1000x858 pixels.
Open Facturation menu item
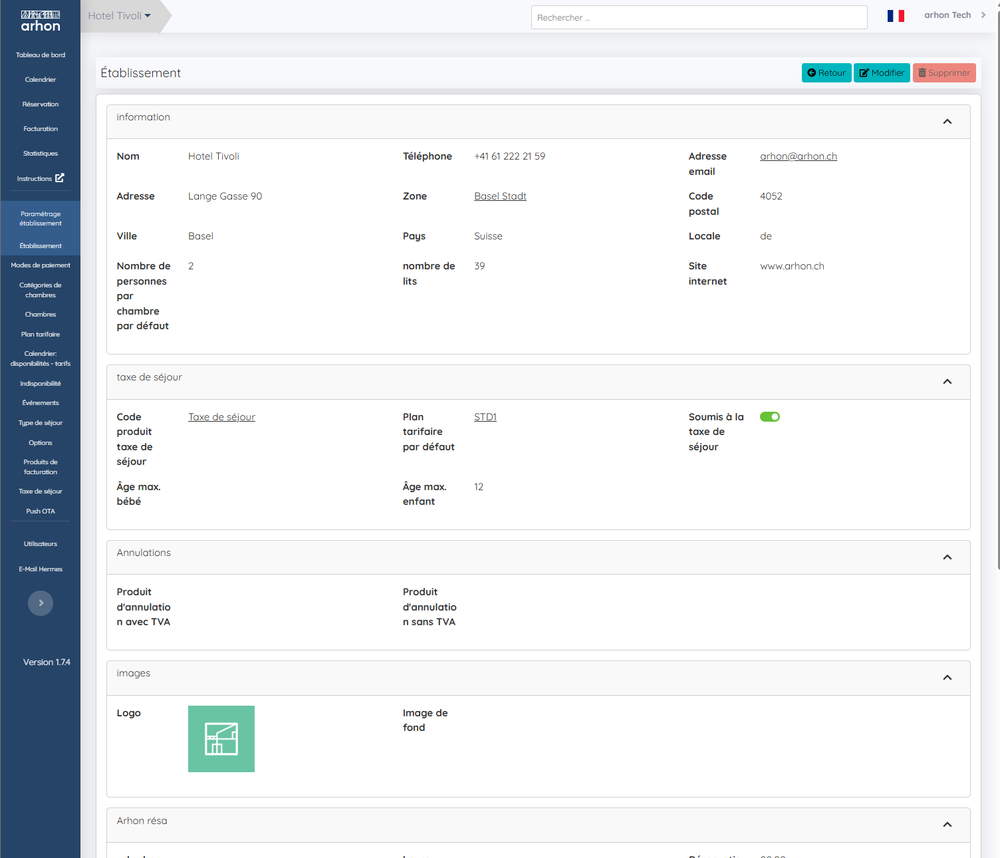pyautogui.click(x=40, y=129)
